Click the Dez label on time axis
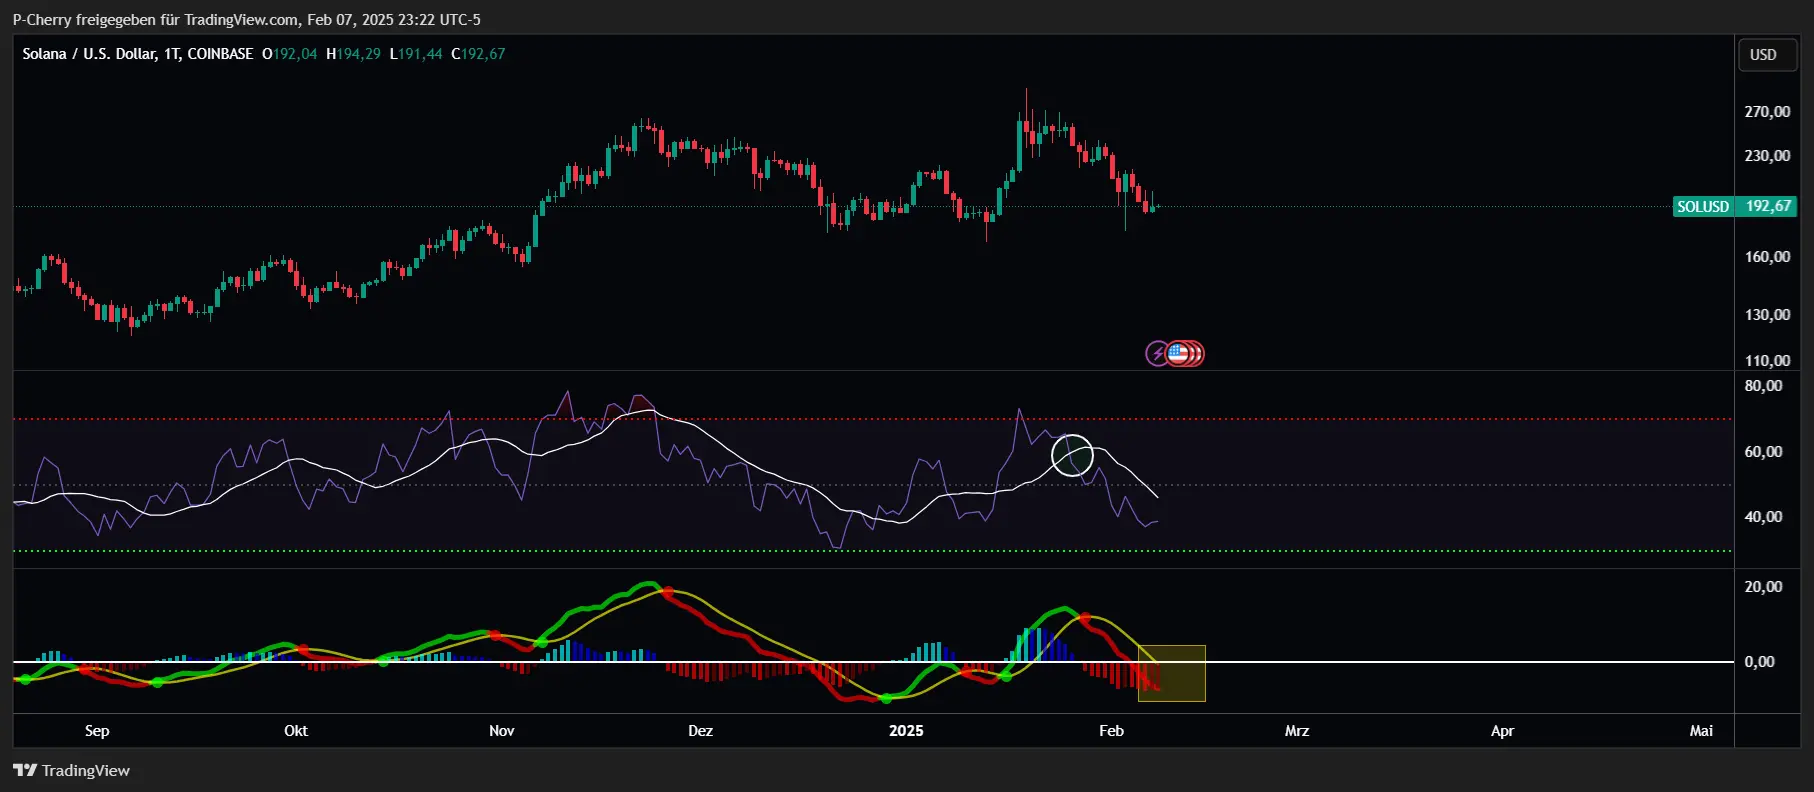1814x792 pixels. (701, 731)
